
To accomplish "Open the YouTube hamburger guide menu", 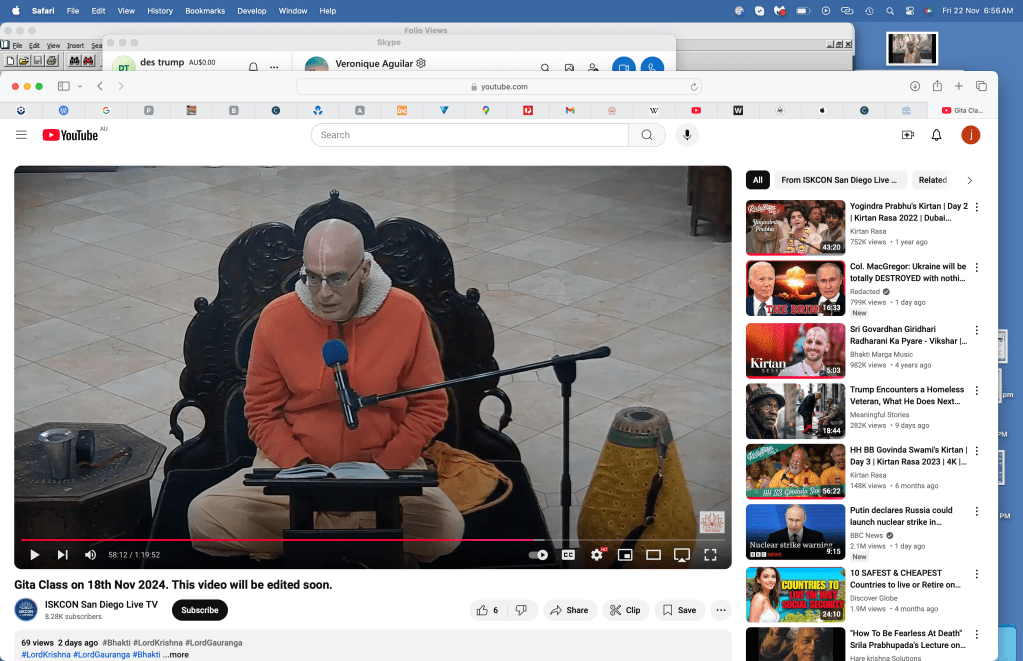I will click(21, 135).
